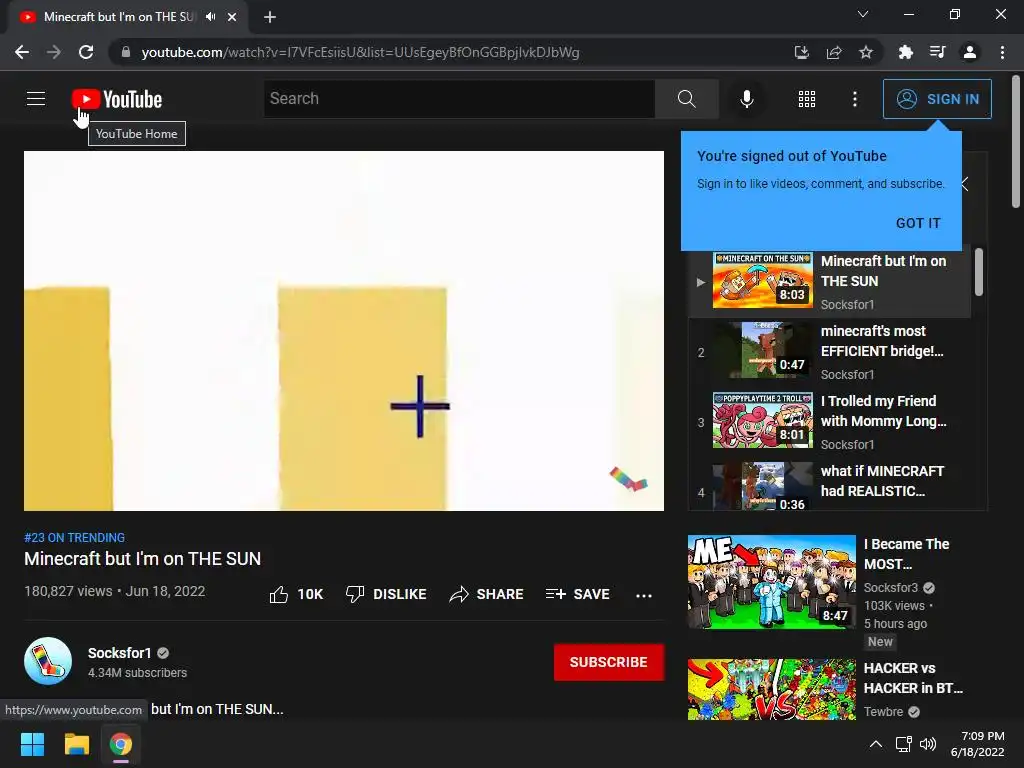This screenshot has height=768, width=1024.
Task: Reload the current page
Action: pyautogui.click(x=86, y=52)
